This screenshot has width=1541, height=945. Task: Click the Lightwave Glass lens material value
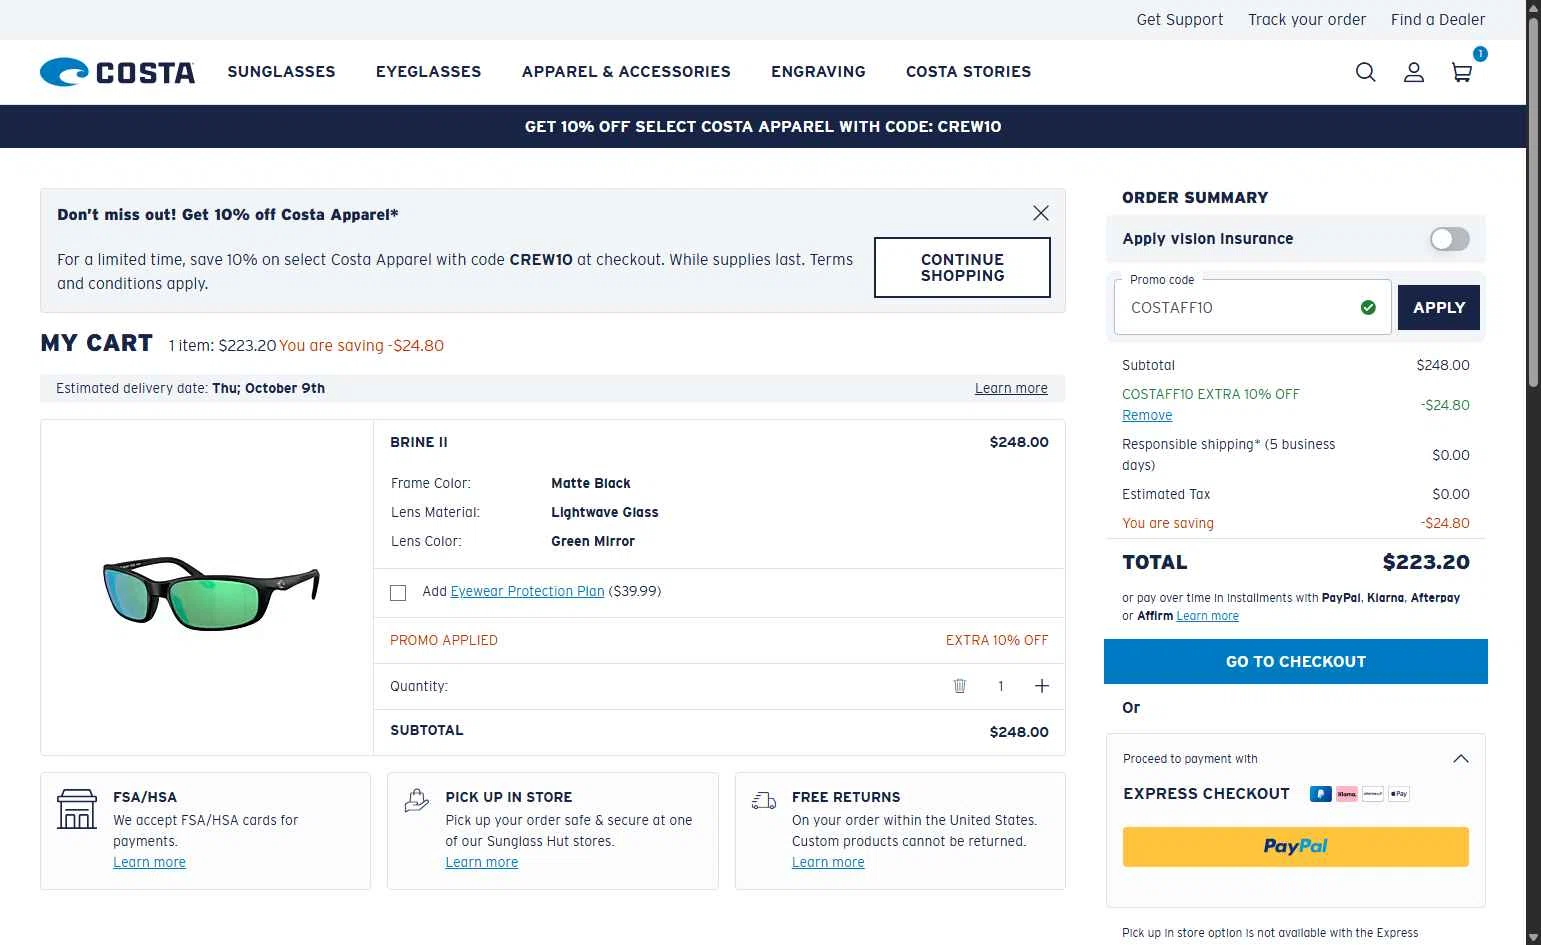pyautogui.click(x=605, y=512)
